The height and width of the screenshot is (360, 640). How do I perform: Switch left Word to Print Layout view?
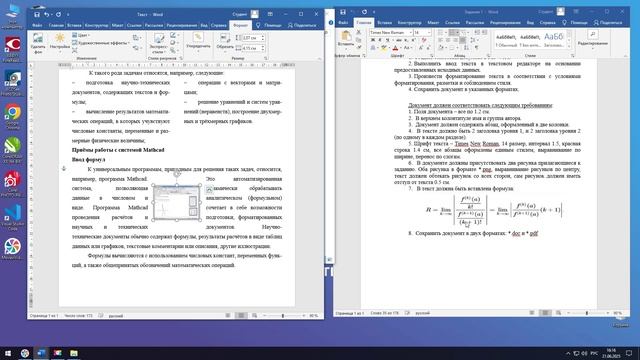click(241, 316)
